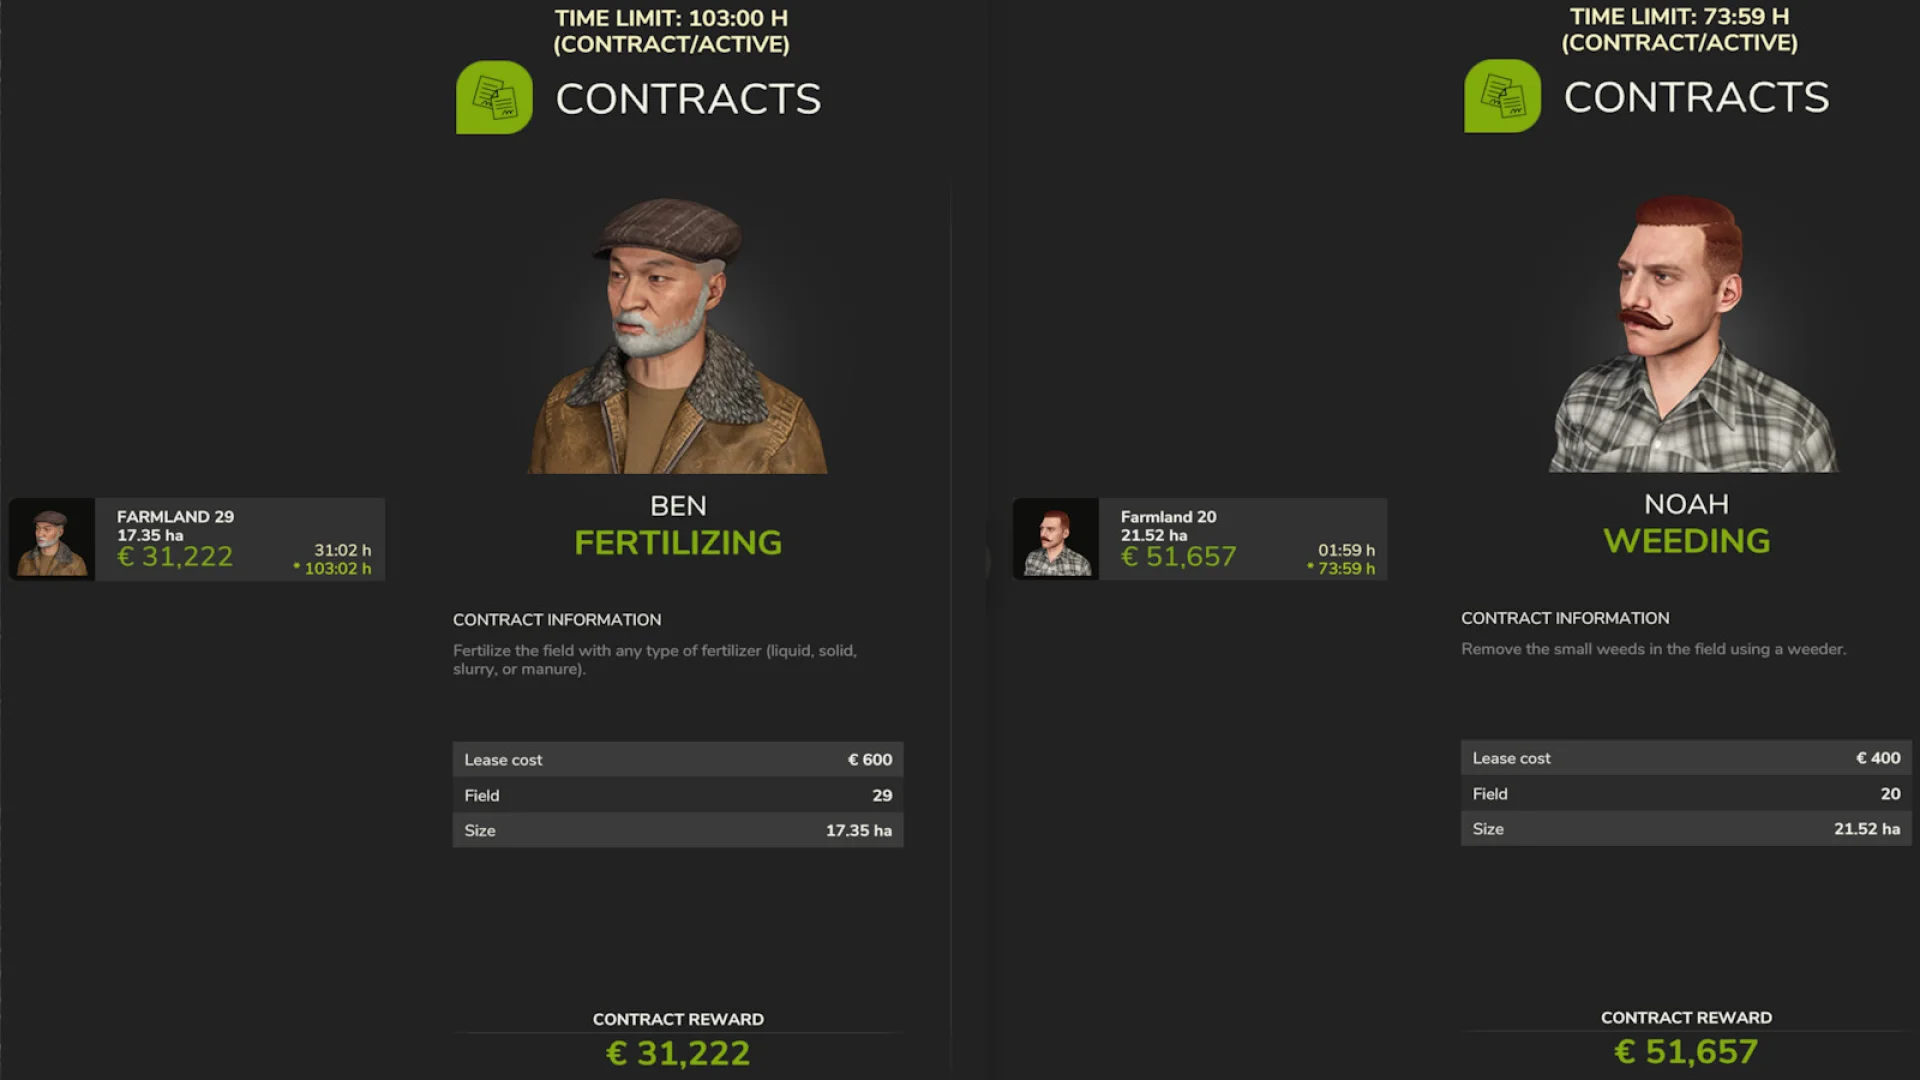
Task: Open the FERTILIZING contract title for Ben
Action: click(678, 542)
